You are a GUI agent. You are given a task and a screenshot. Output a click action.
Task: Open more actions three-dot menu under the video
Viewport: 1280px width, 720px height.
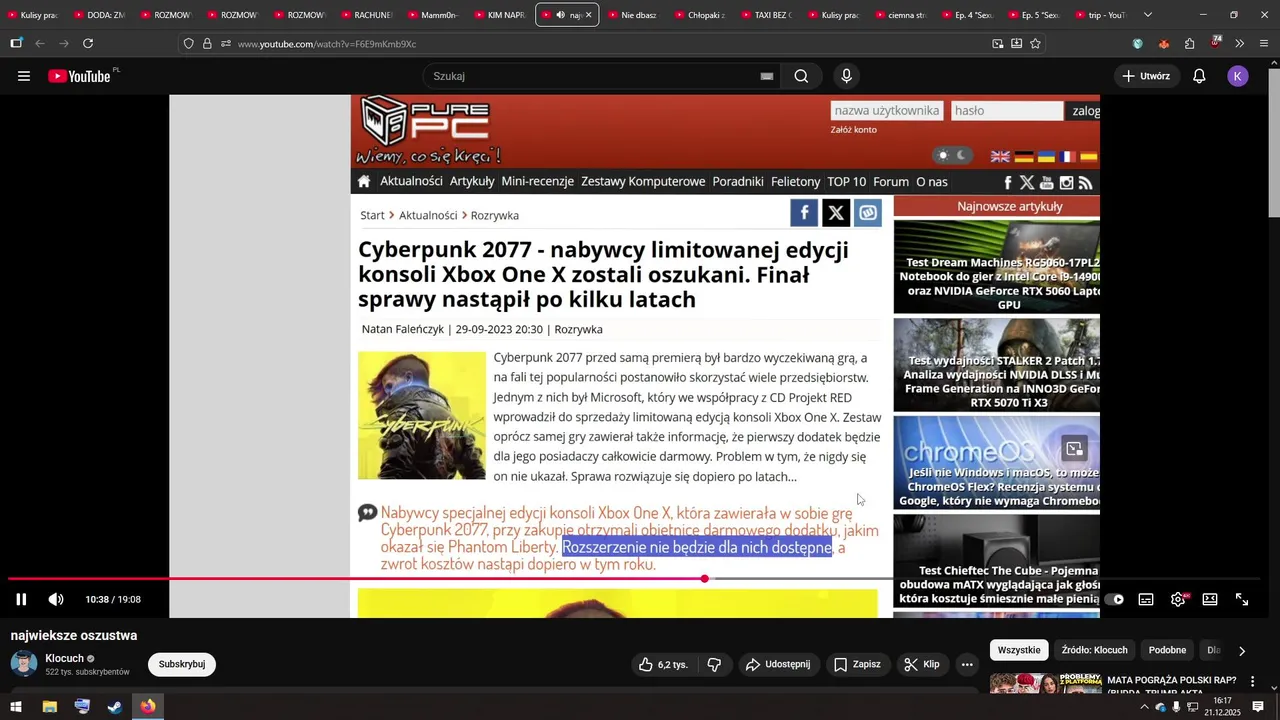(967, 664)
